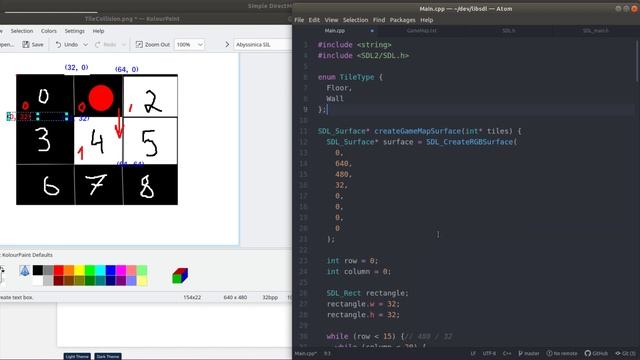Viewport: 640px width, 360px height.
Task: Switch to the Main.cpp tab in Atom
Action: point(336,31)
